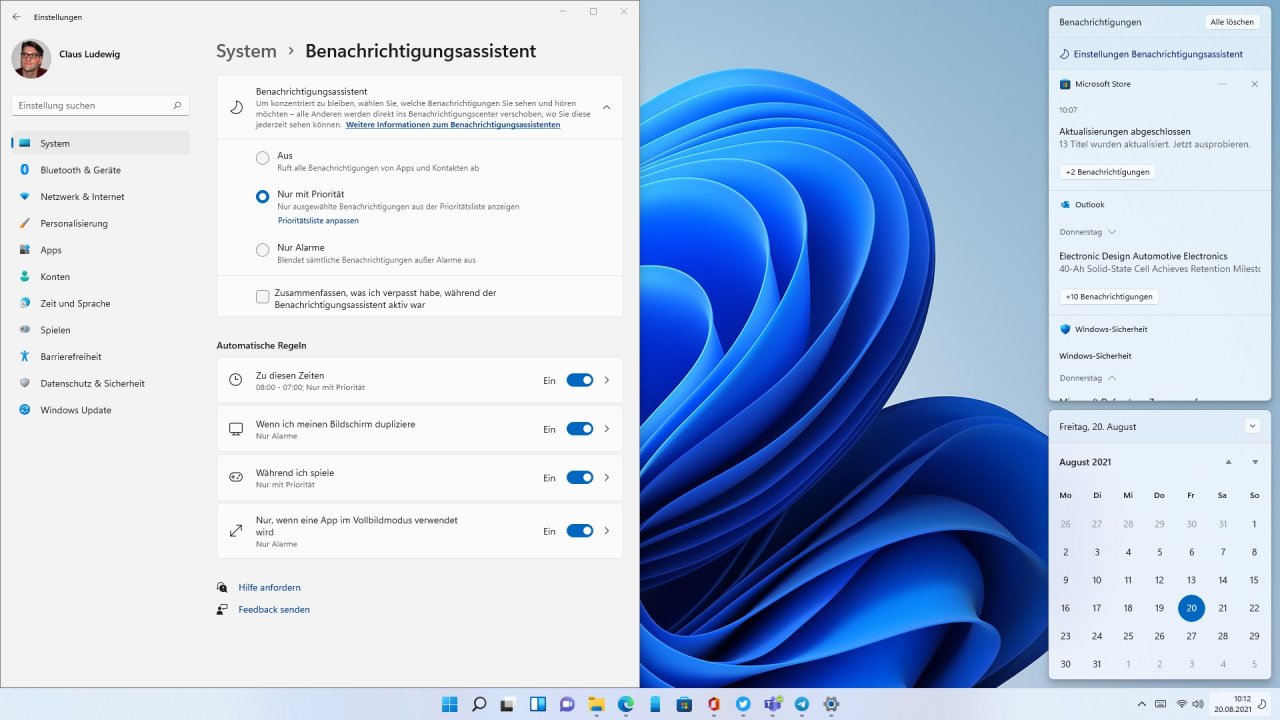Toggle 'Wenn ich meinen Bildschirm dupliziere' switch

pos(580,429)
